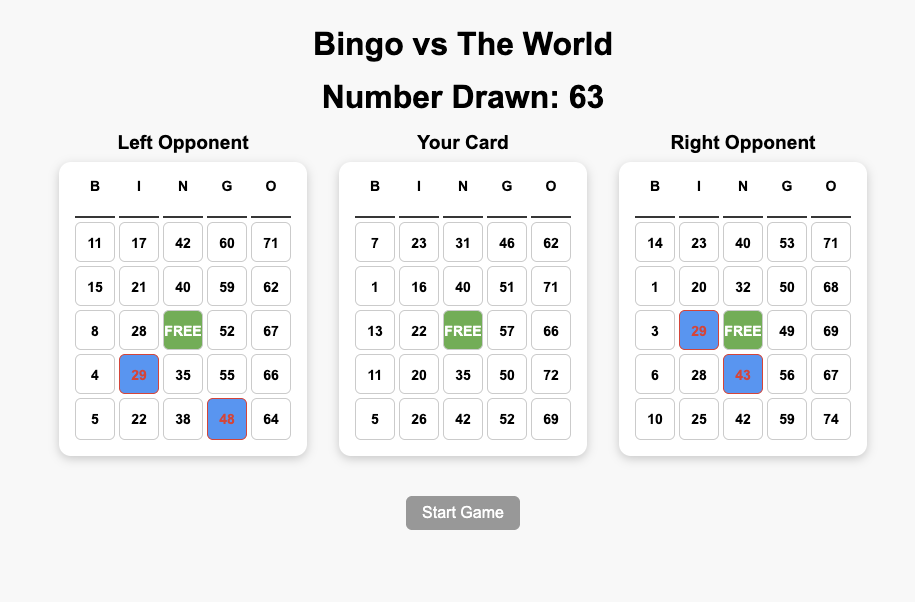Image resolution: width=915 pixels, height=602 pixels.
Task: Select the FREE space on Right Opponent's card
Action: point(742,330)
